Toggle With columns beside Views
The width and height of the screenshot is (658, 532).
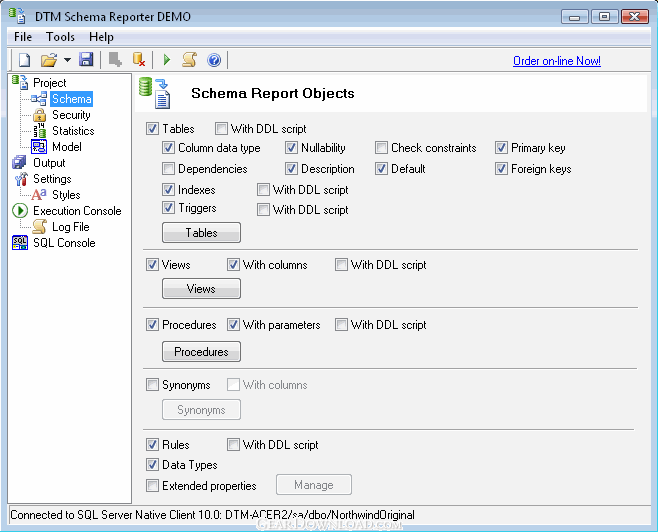pyautogui.click(x=233, y=265)
